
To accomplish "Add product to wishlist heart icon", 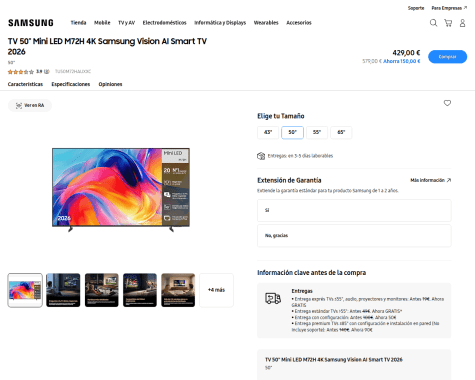I will [447, 103].
